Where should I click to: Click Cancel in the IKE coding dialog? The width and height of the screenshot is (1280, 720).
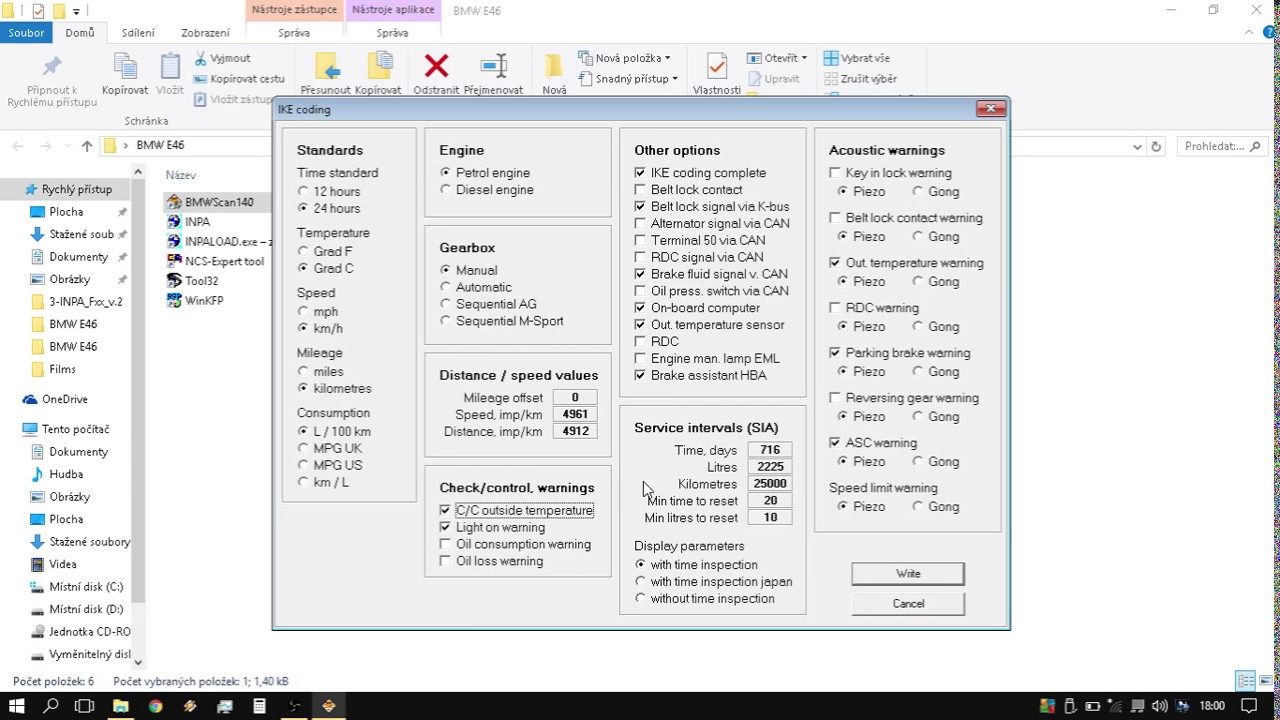pos(908,604)
